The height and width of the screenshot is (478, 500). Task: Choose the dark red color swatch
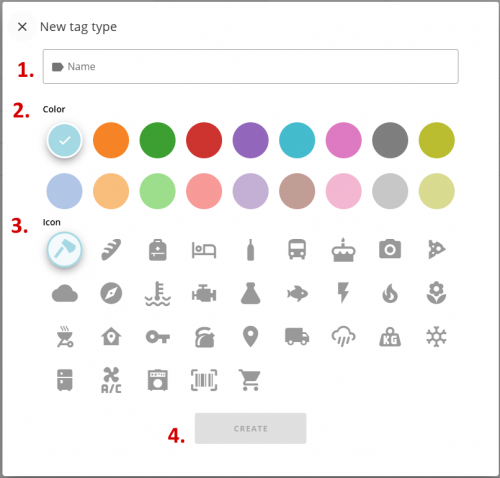(x=204, y=140)
